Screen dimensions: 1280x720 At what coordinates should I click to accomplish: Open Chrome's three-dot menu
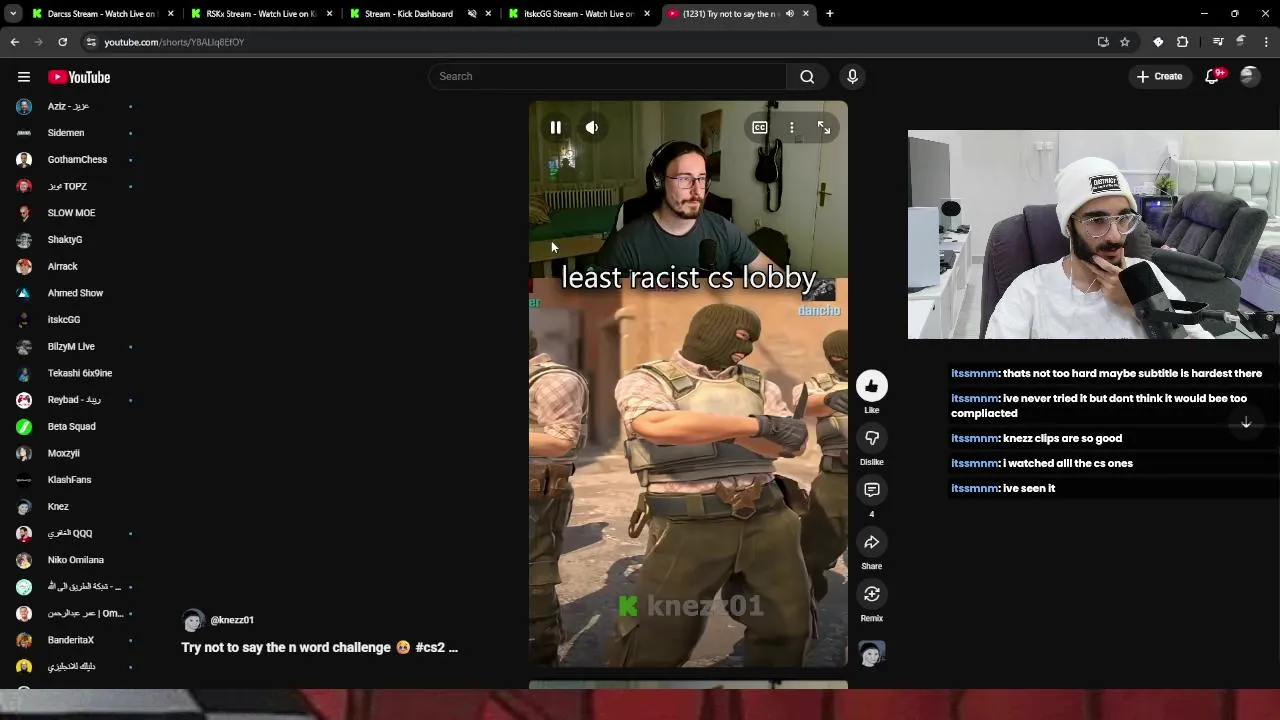click(1267, 42)
